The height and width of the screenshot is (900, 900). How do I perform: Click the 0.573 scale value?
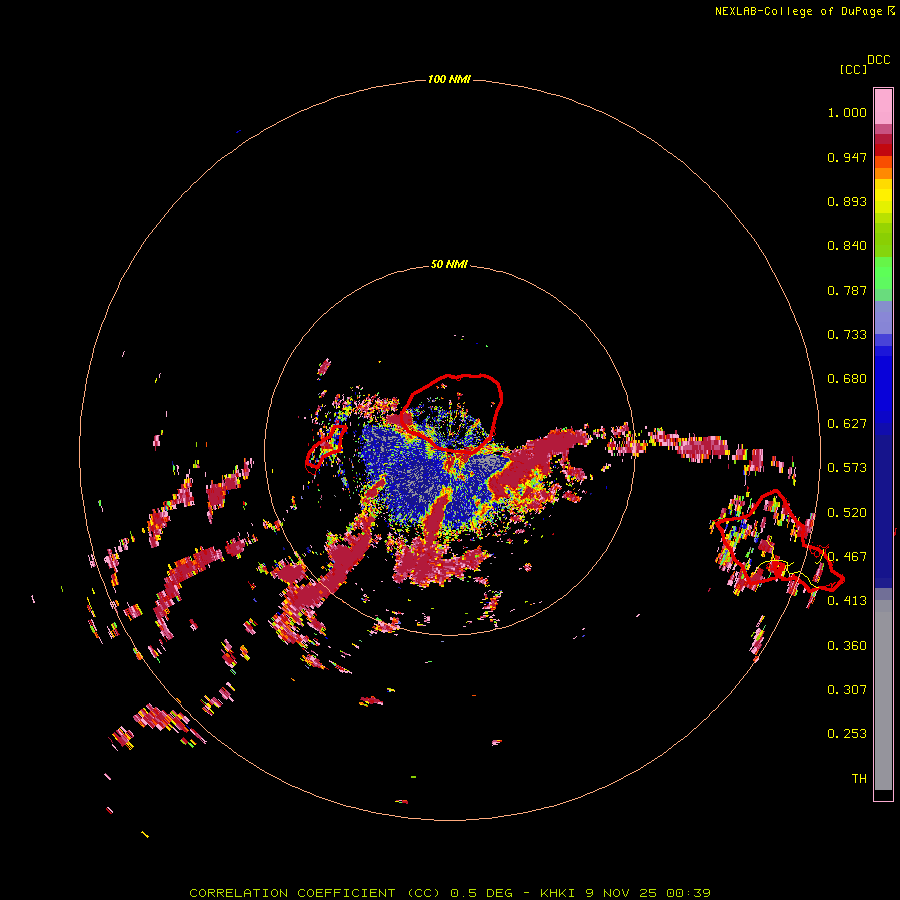pos(847,468)
